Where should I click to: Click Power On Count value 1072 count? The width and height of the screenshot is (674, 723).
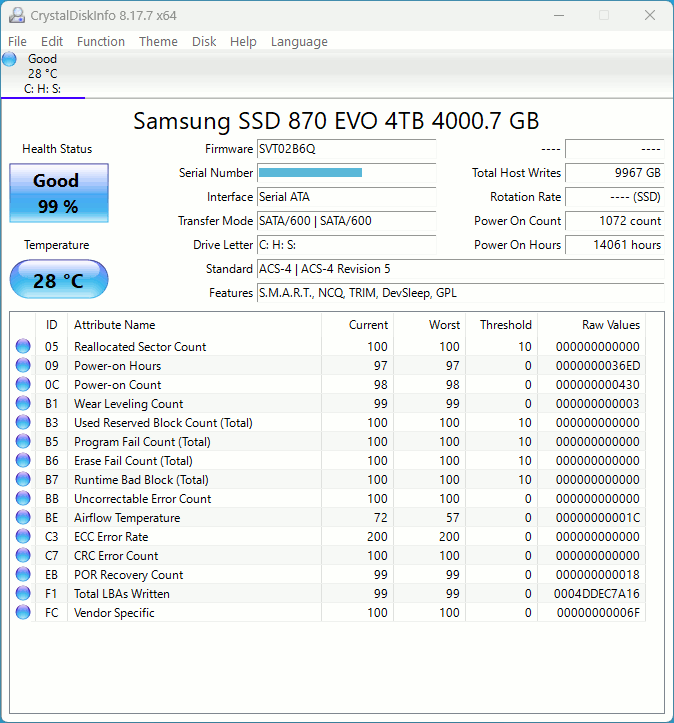point(615,221)
